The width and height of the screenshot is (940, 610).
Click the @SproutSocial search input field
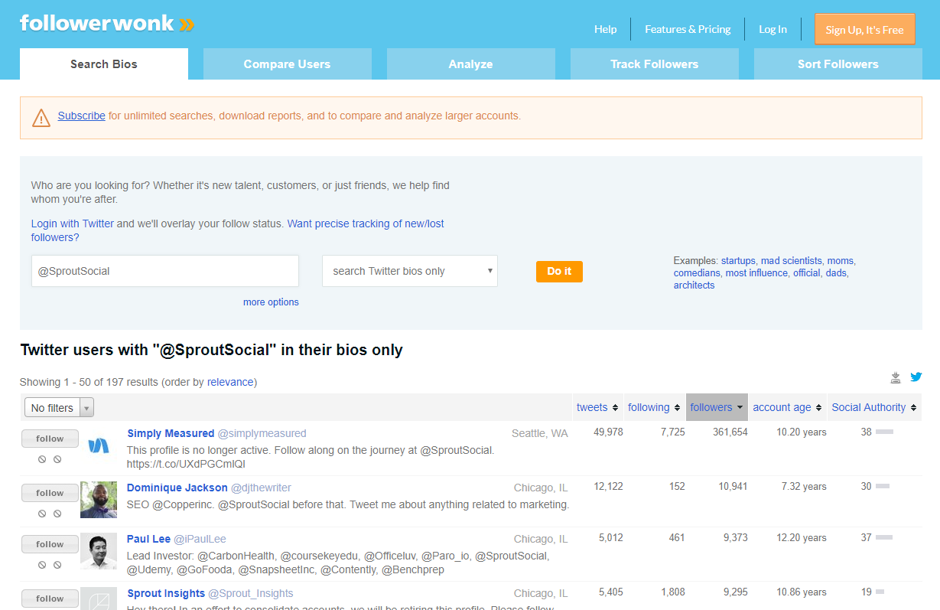[x=165, y=271]
